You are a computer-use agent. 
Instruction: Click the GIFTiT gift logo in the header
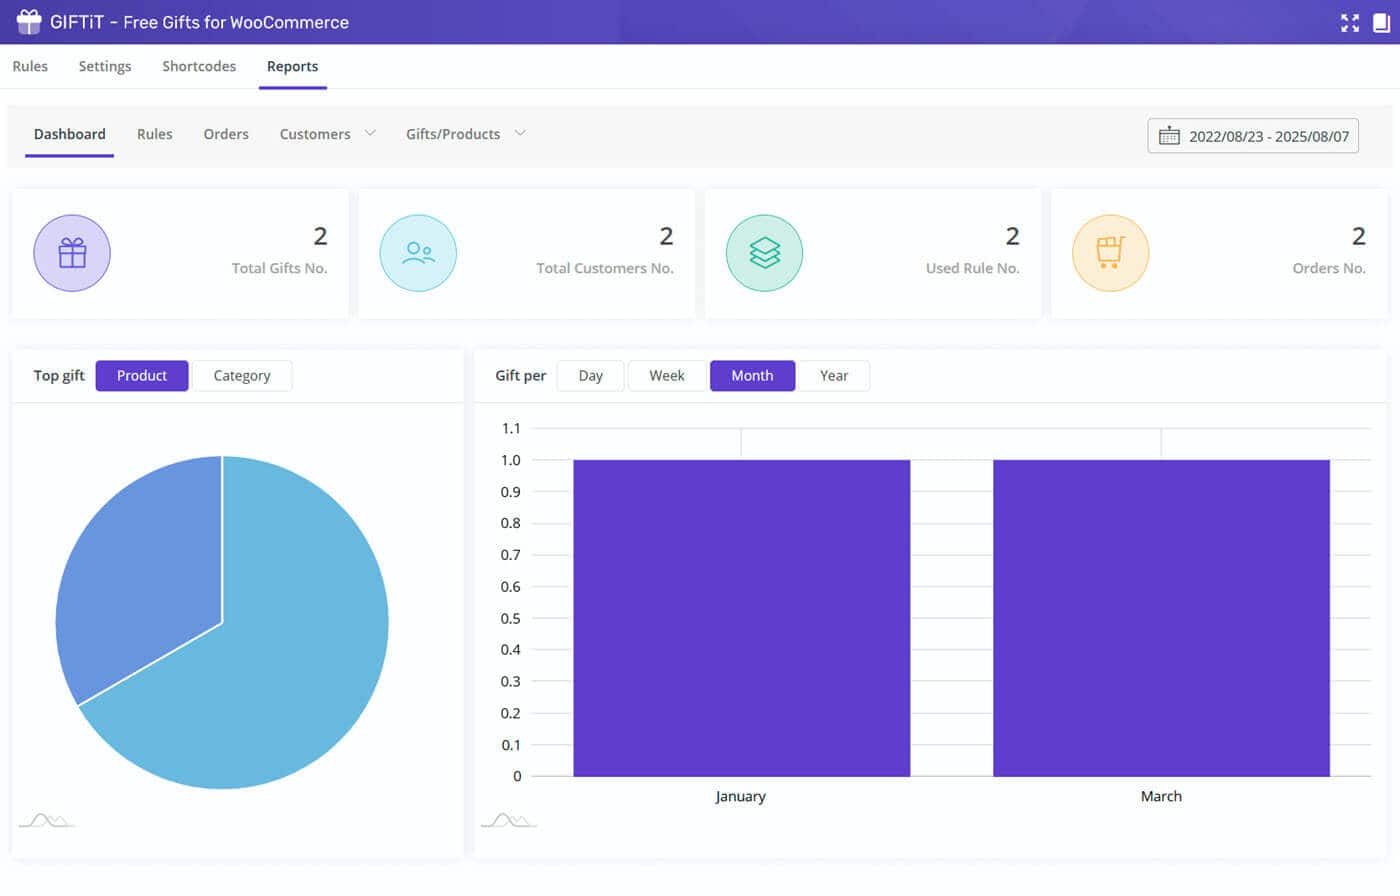[x=27, y=22]
